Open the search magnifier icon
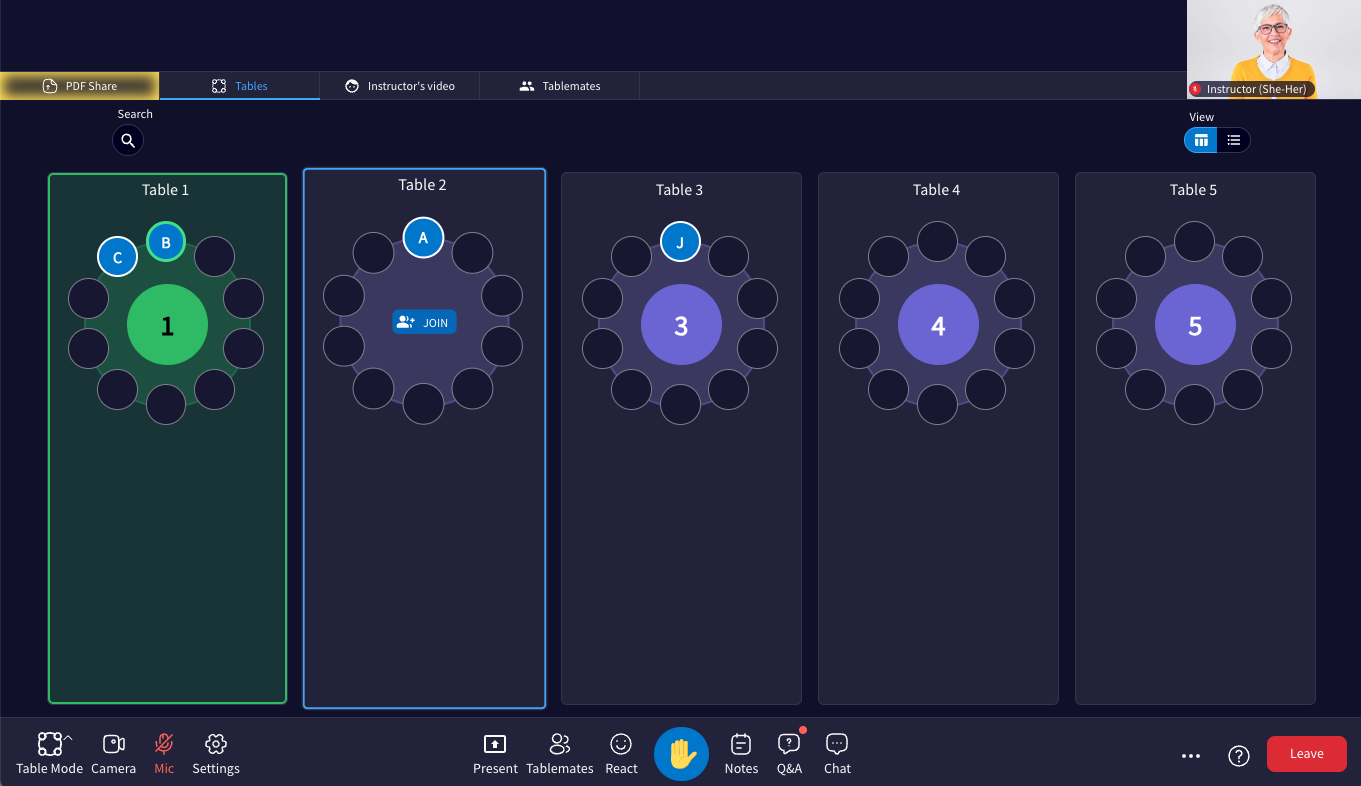The width and height of the screenshot is (1361, 786). 128,141
